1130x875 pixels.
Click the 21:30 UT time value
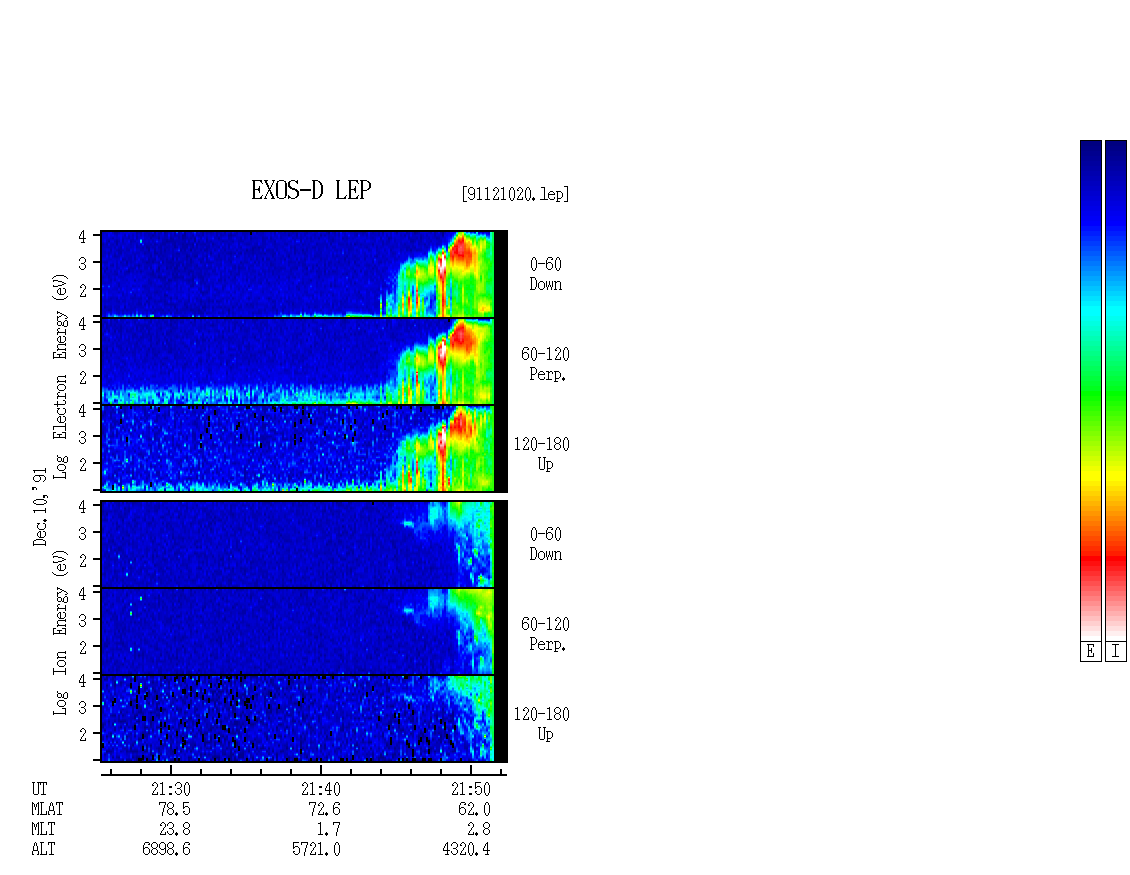[171, 789]
